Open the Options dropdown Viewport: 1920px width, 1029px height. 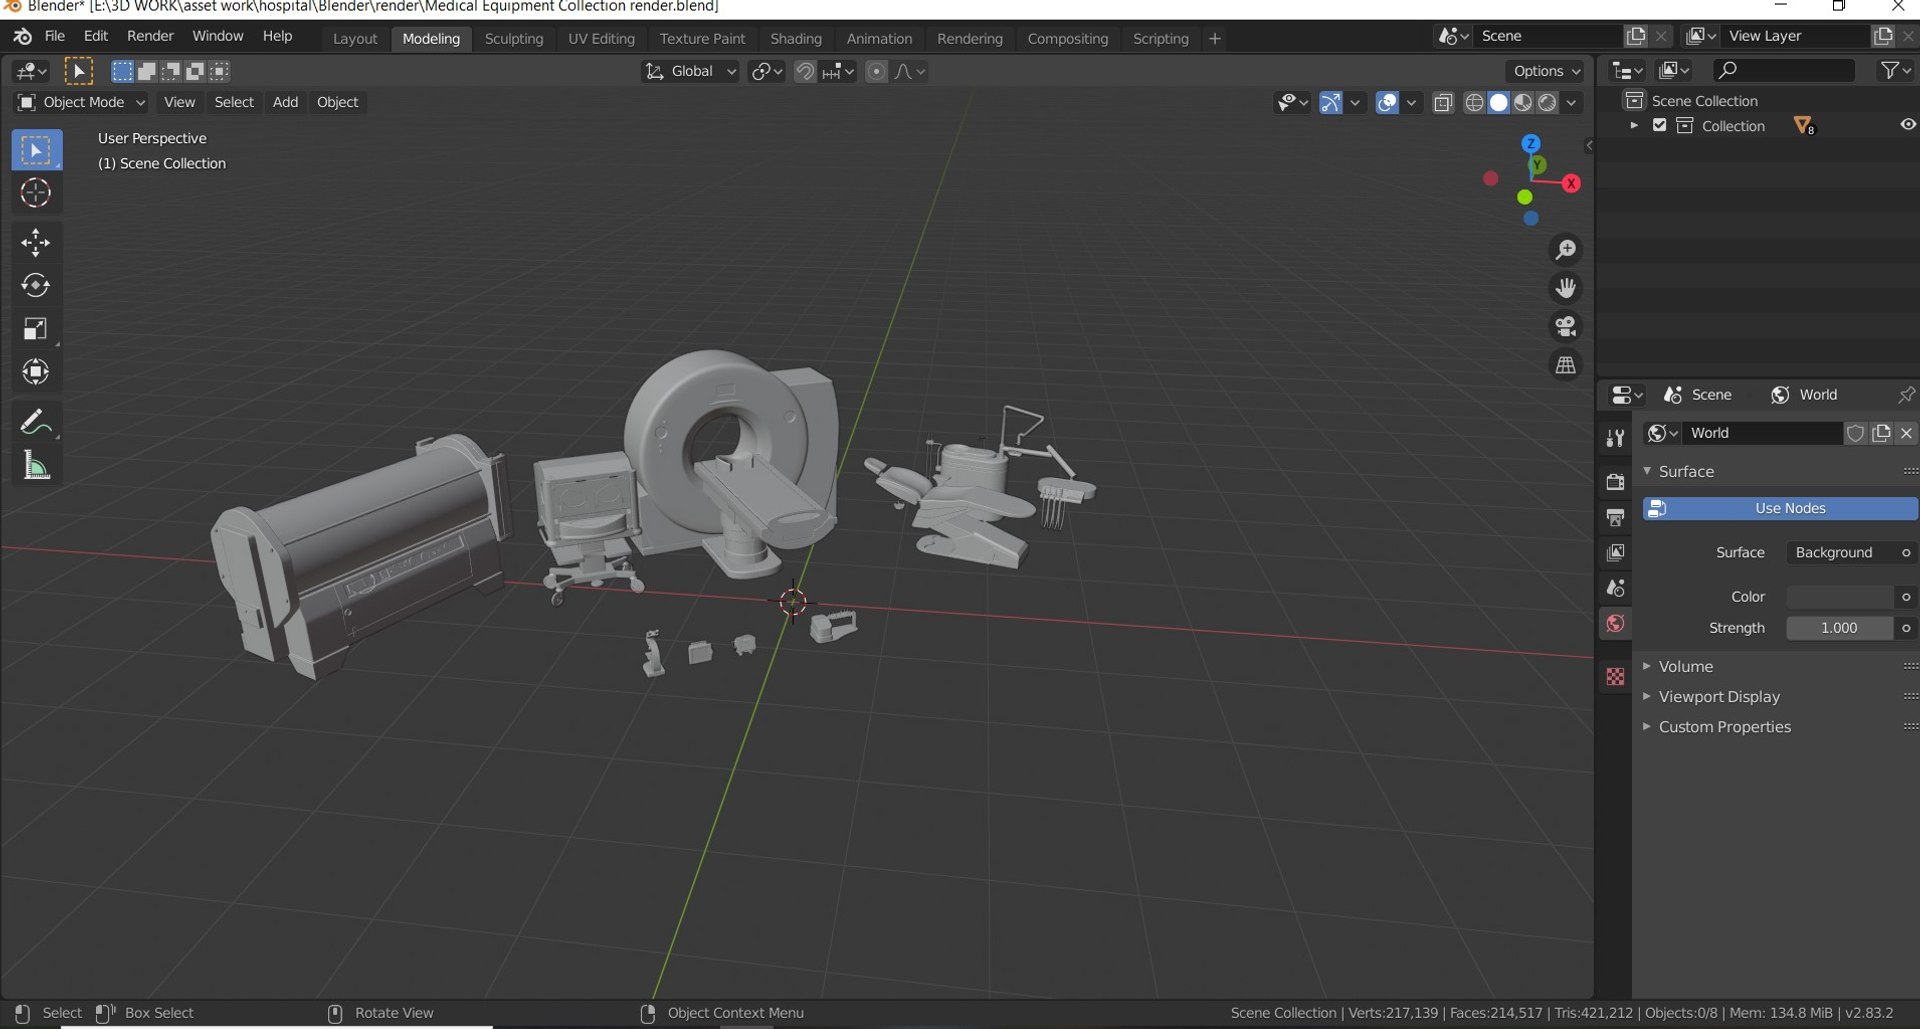tap(1546, 71)
